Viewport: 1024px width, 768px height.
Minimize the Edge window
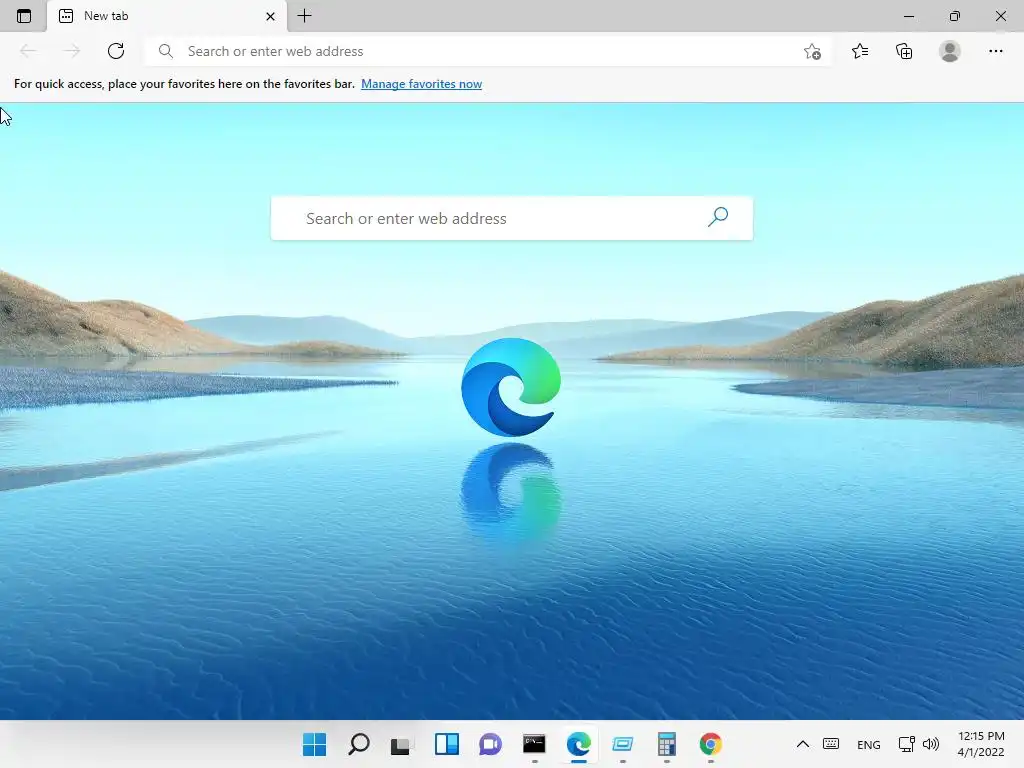tap(908, 16)
